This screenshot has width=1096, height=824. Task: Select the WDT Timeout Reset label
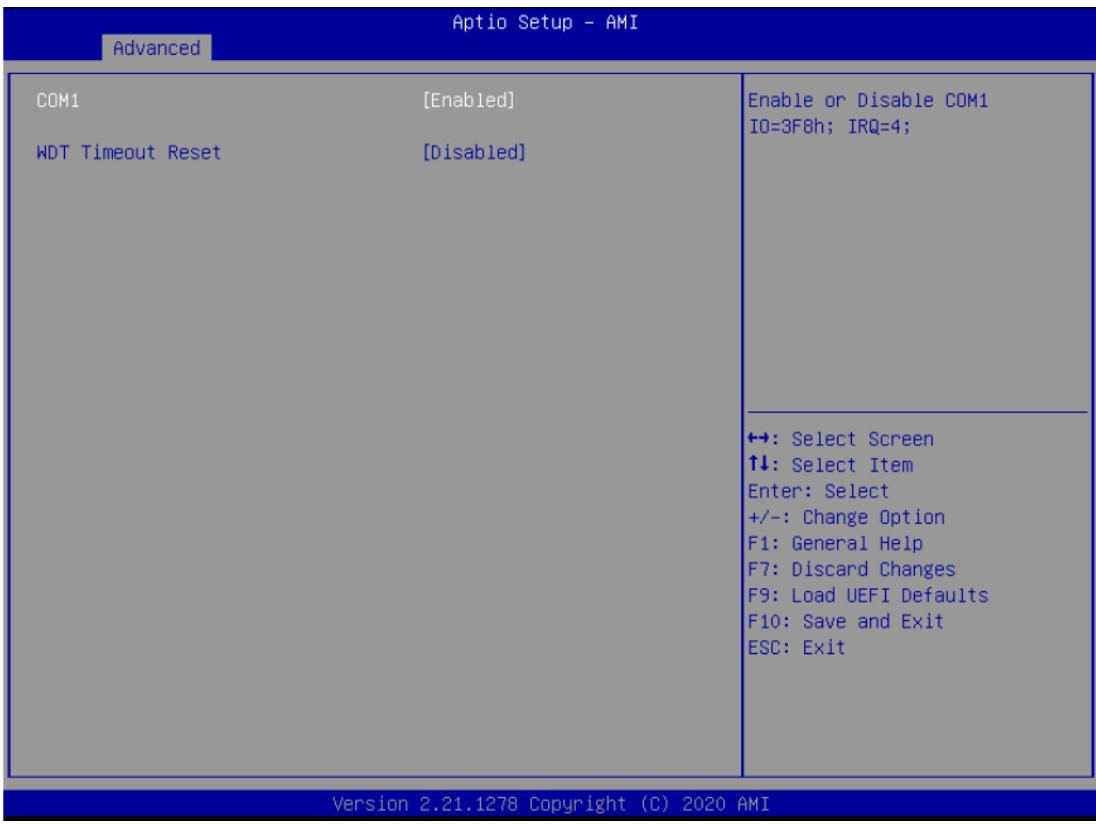tap(129, 152)
